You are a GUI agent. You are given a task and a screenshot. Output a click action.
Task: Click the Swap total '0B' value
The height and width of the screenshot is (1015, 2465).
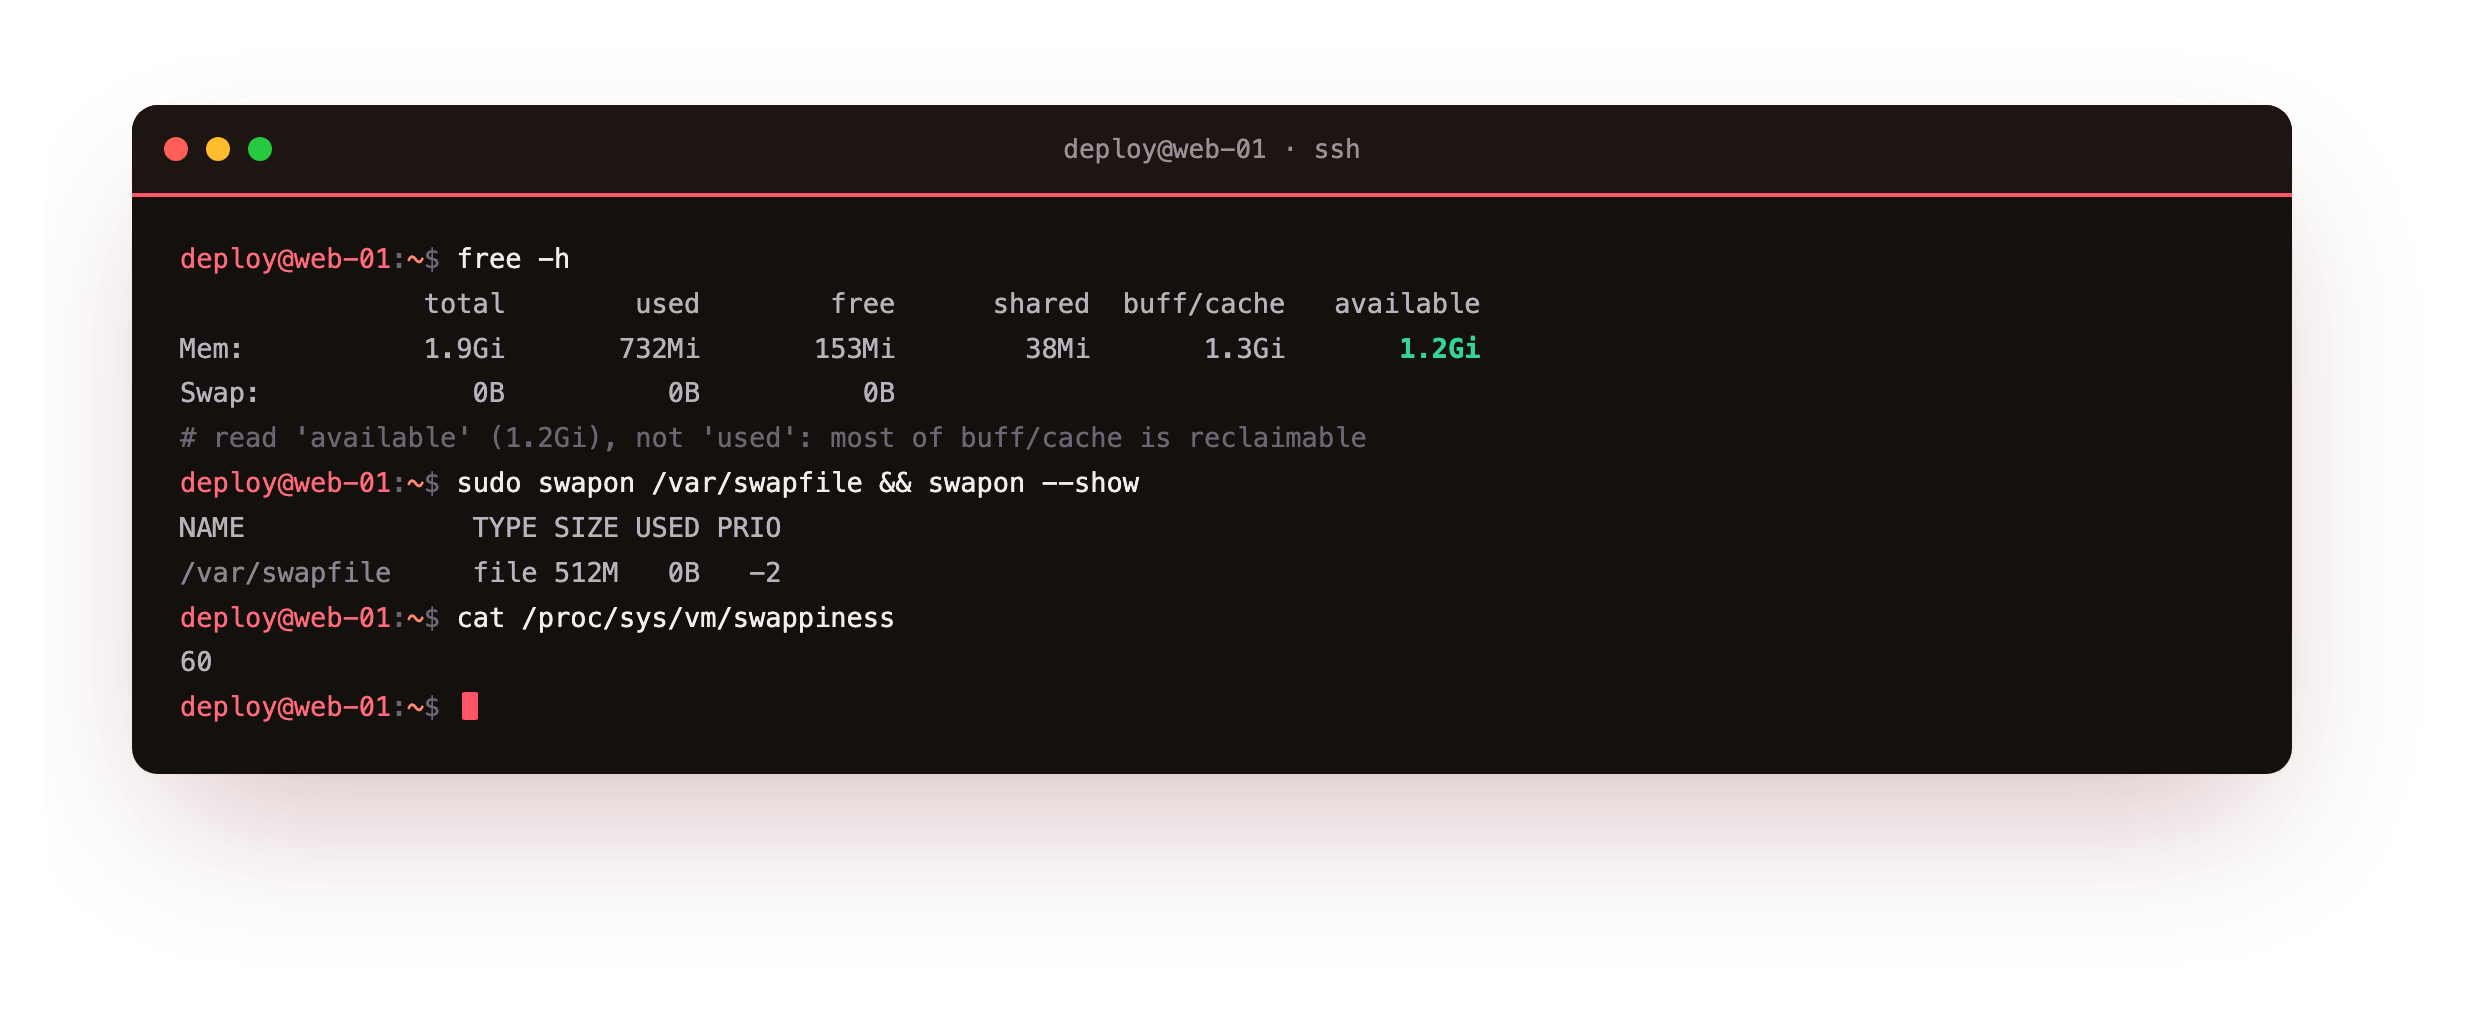488,392
